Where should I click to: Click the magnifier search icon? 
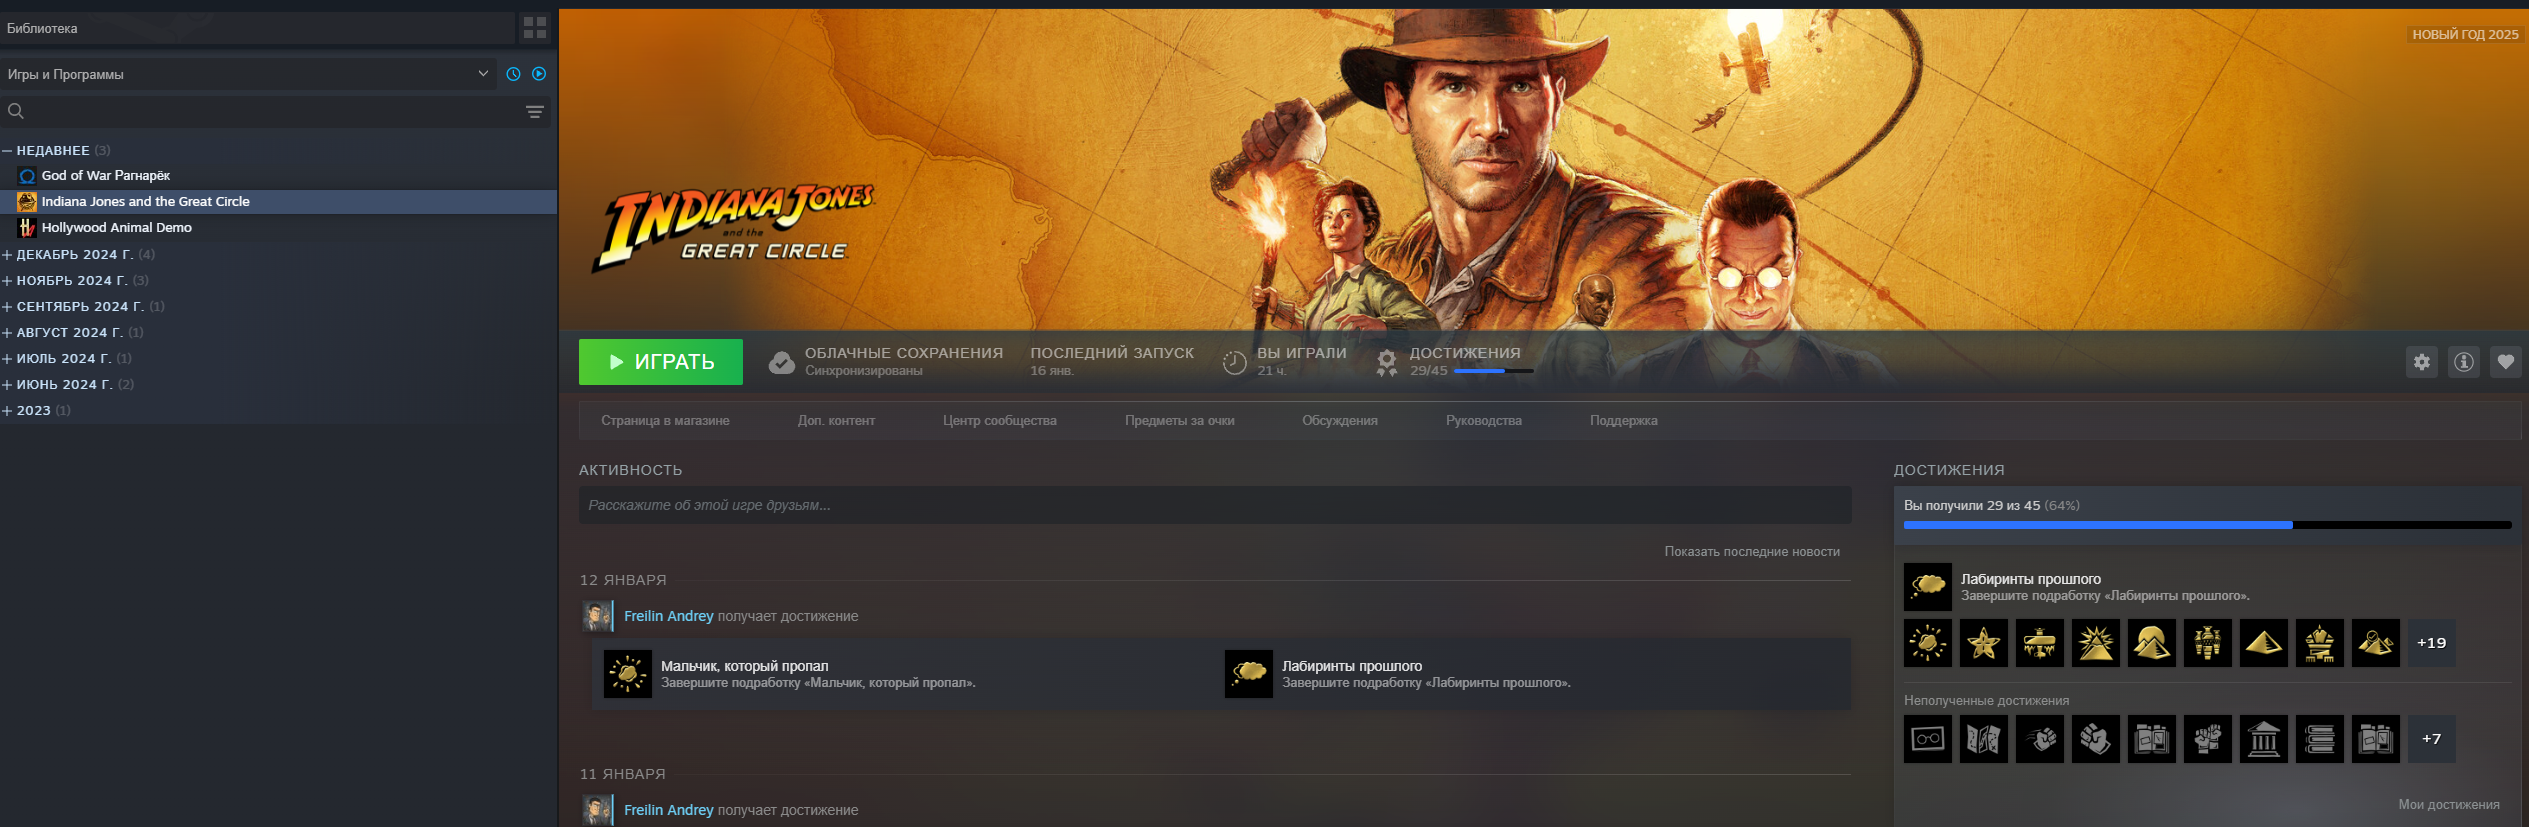(16, 111)
